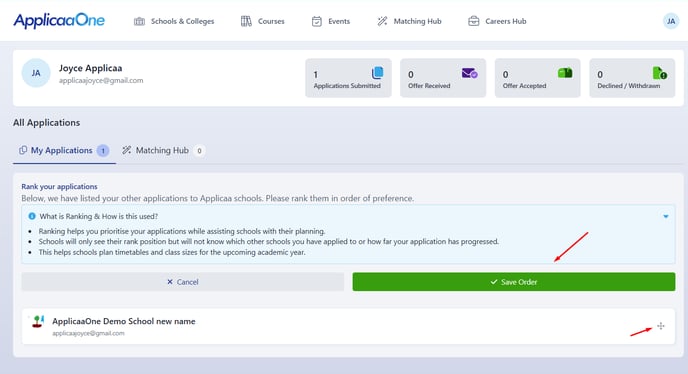Click the Offer Accepted green icon

pos(565,72)
